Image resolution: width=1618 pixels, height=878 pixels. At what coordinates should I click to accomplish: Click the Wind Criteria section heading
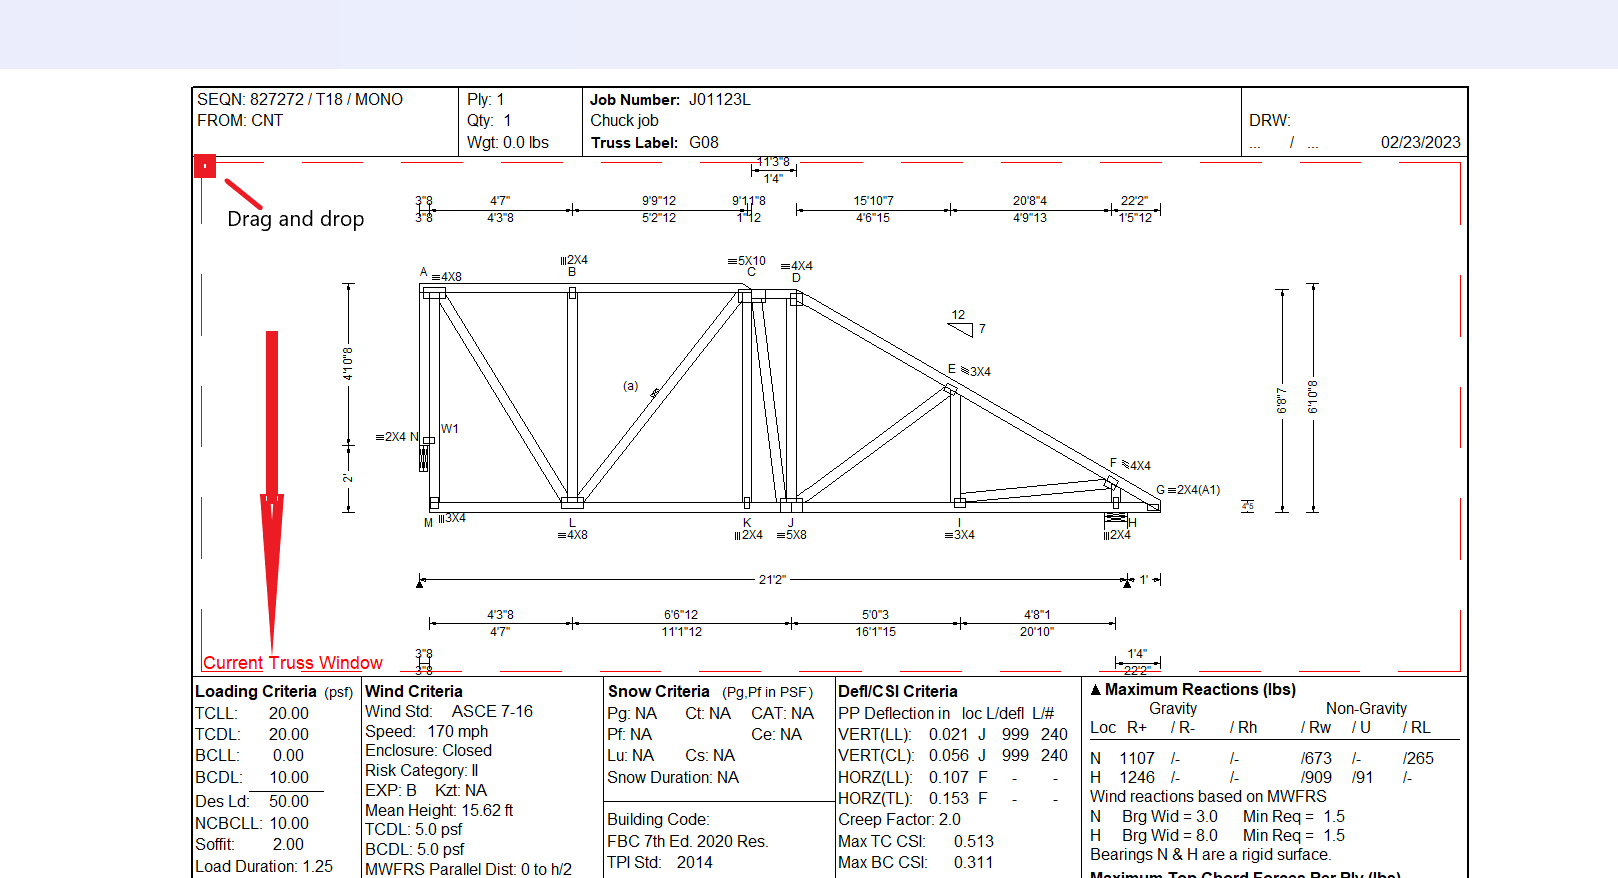point(414,692)
